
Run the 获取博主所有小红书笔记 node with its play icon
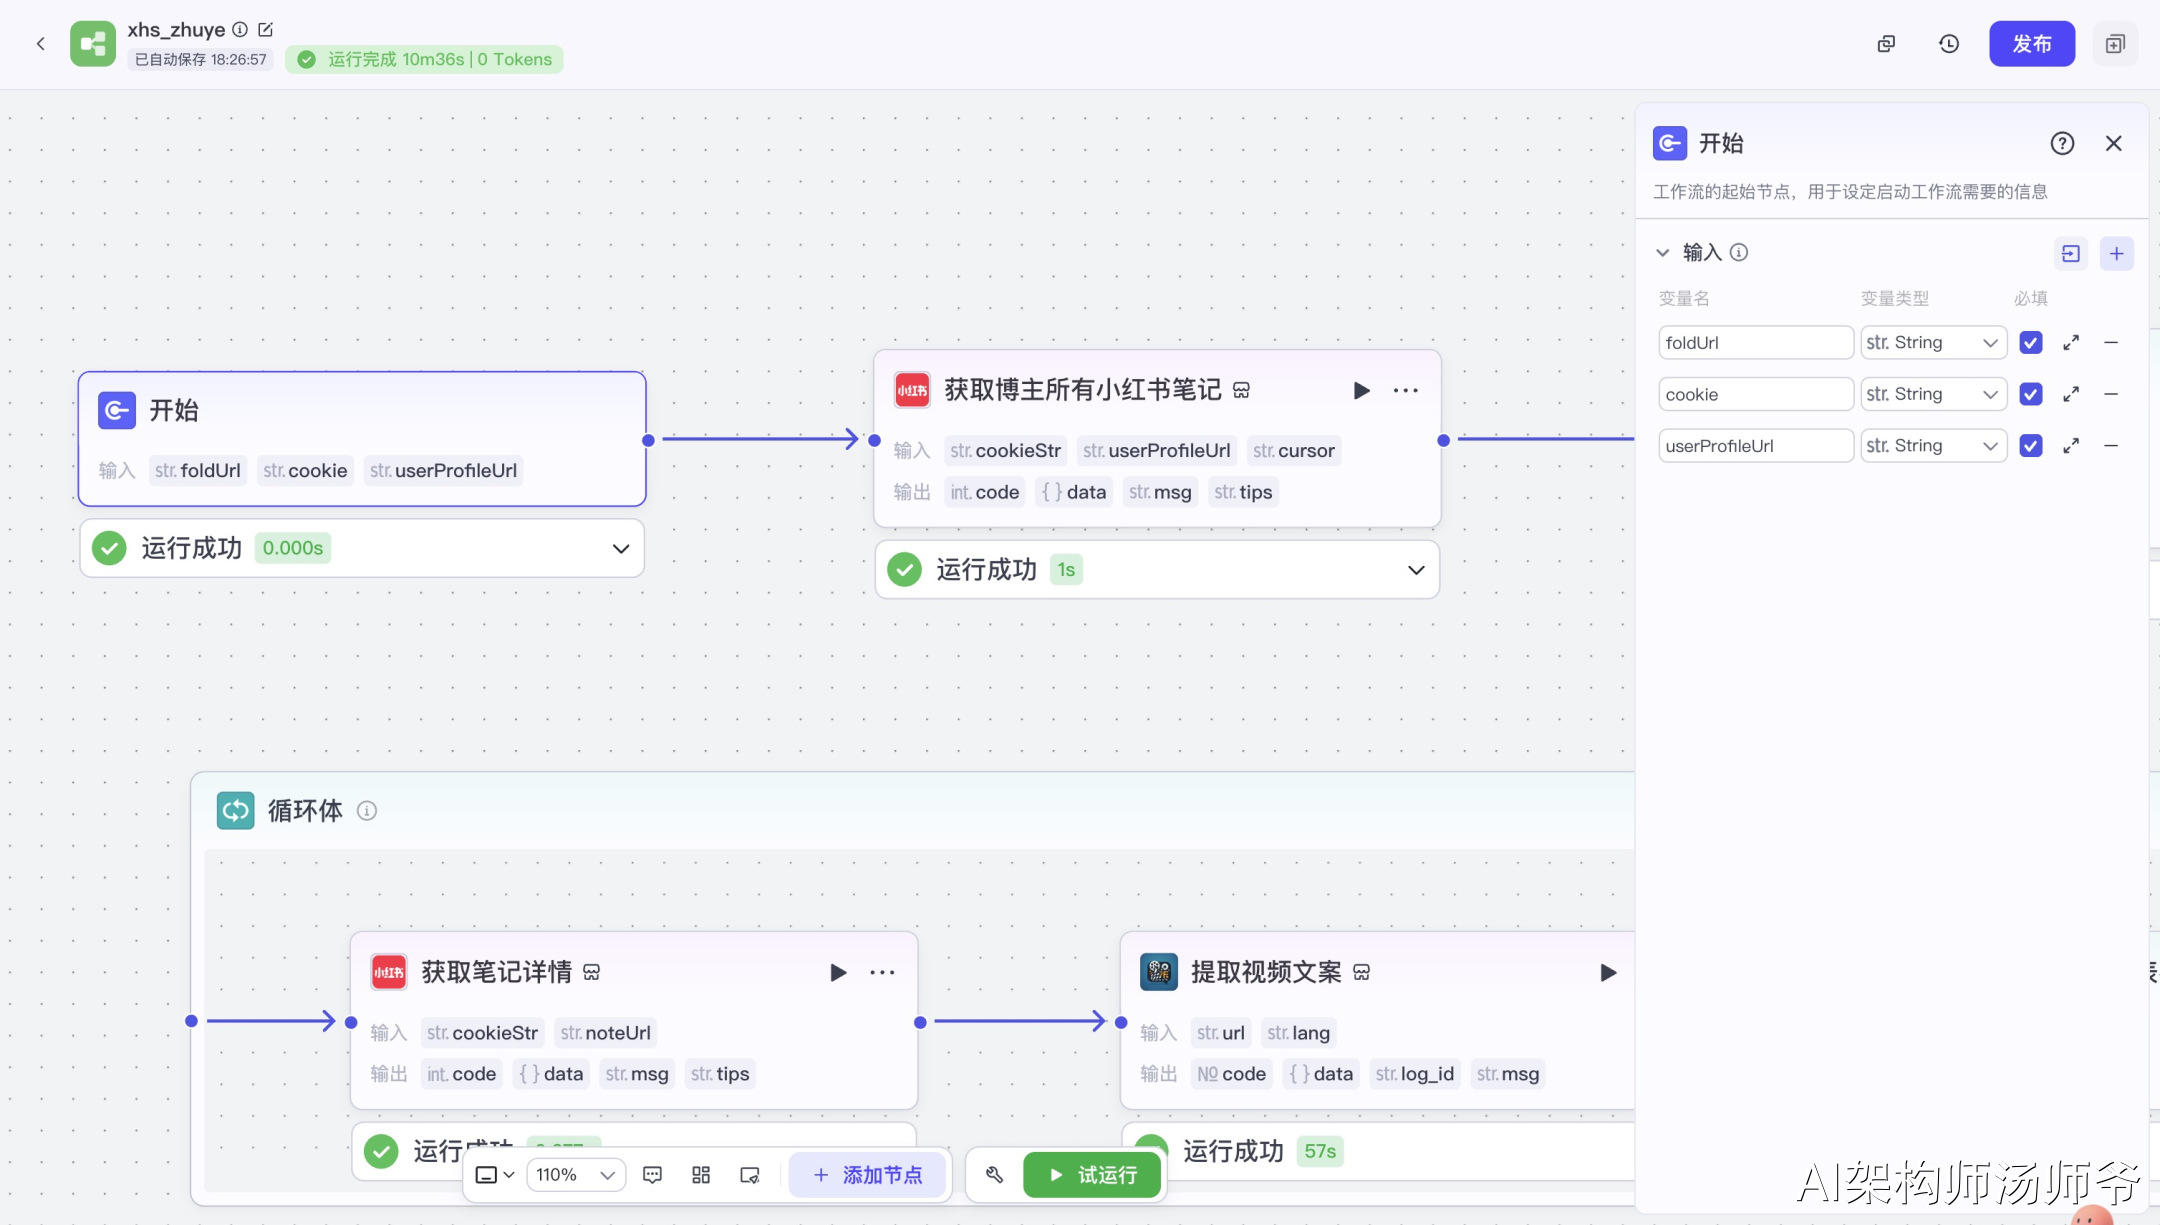coord(1361,390)
